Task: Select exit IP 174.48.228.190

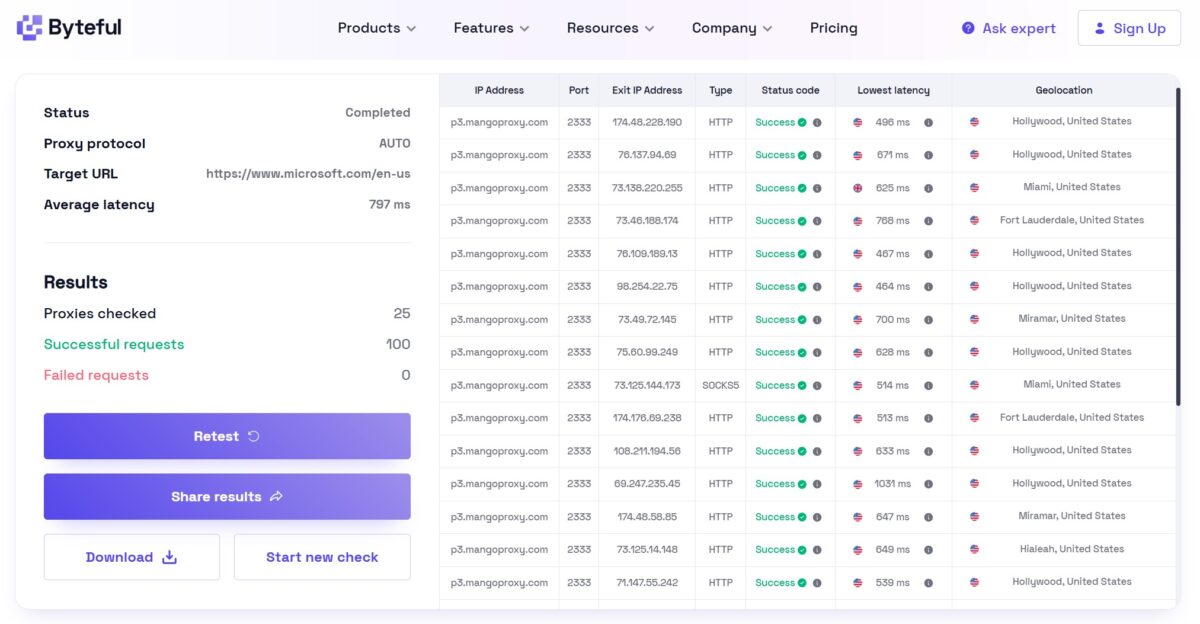Action: coord(647,122)
